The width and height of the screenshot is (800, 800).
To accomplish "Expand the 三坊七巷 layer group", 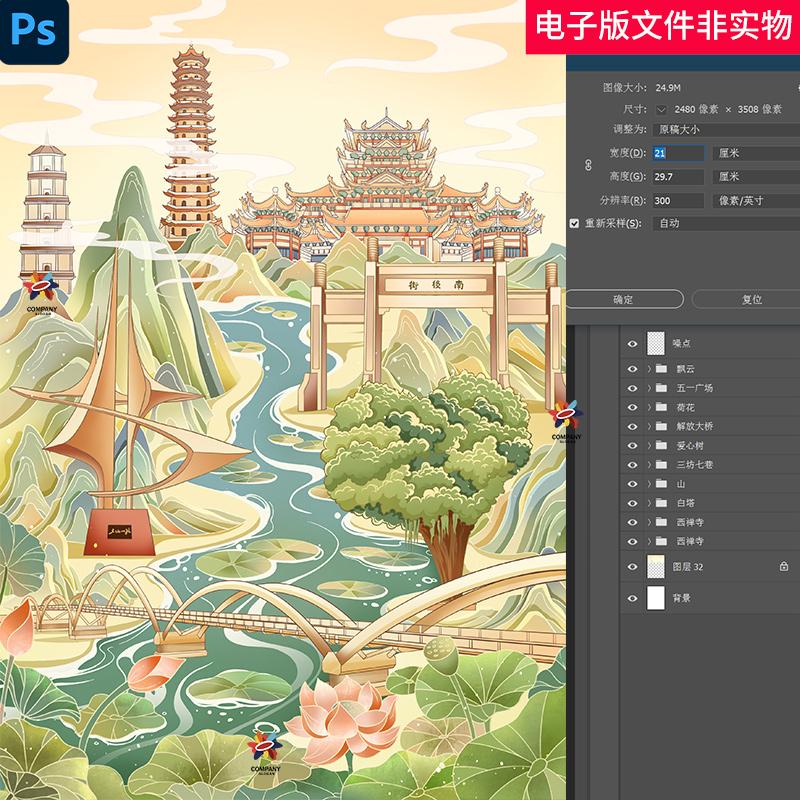I will coord(649,464).
